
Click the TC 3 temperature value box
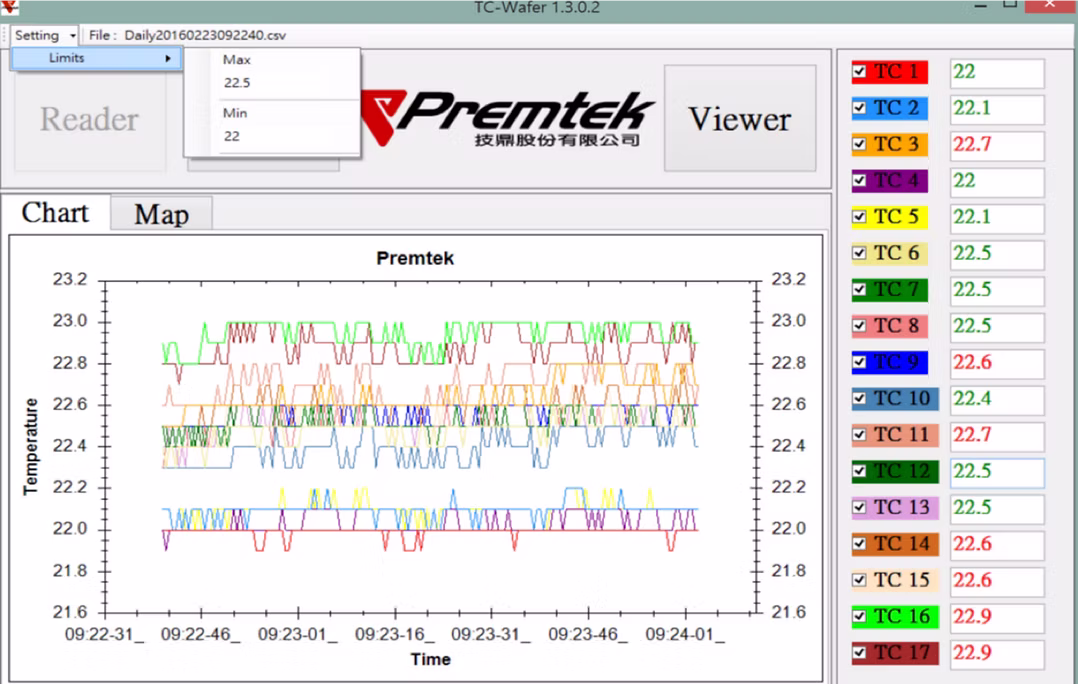(996, 145)
